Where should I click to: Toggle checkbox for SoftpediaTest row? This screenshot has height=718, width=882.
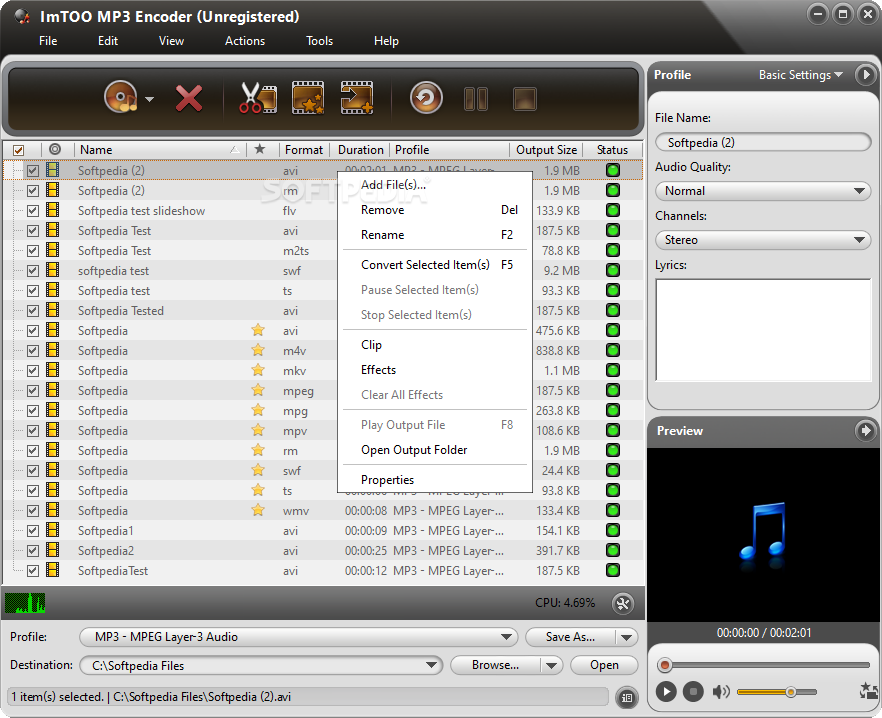pyautogui.click(x=33, y=571)
